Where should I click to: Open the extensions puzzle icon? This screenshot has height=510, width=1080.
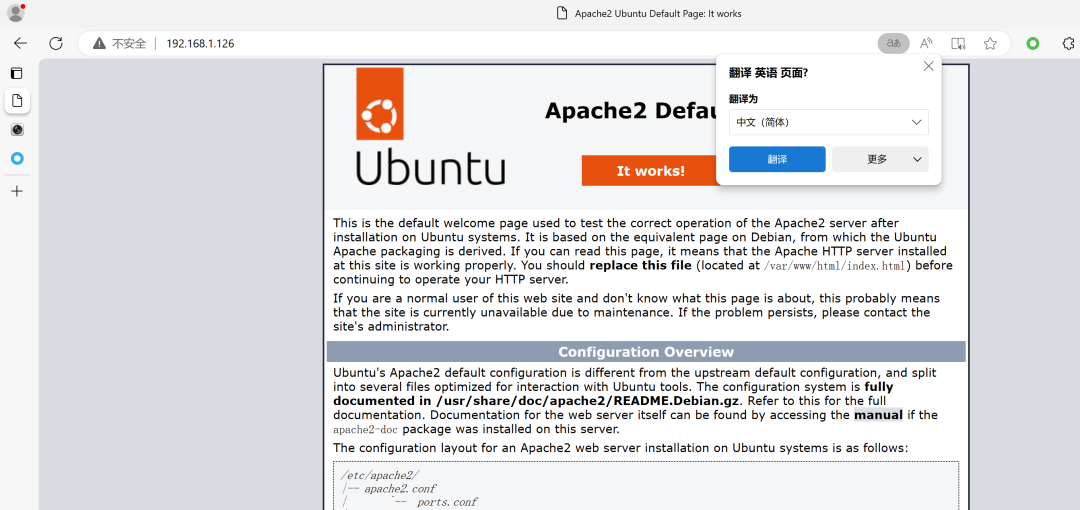point(1068,43)
